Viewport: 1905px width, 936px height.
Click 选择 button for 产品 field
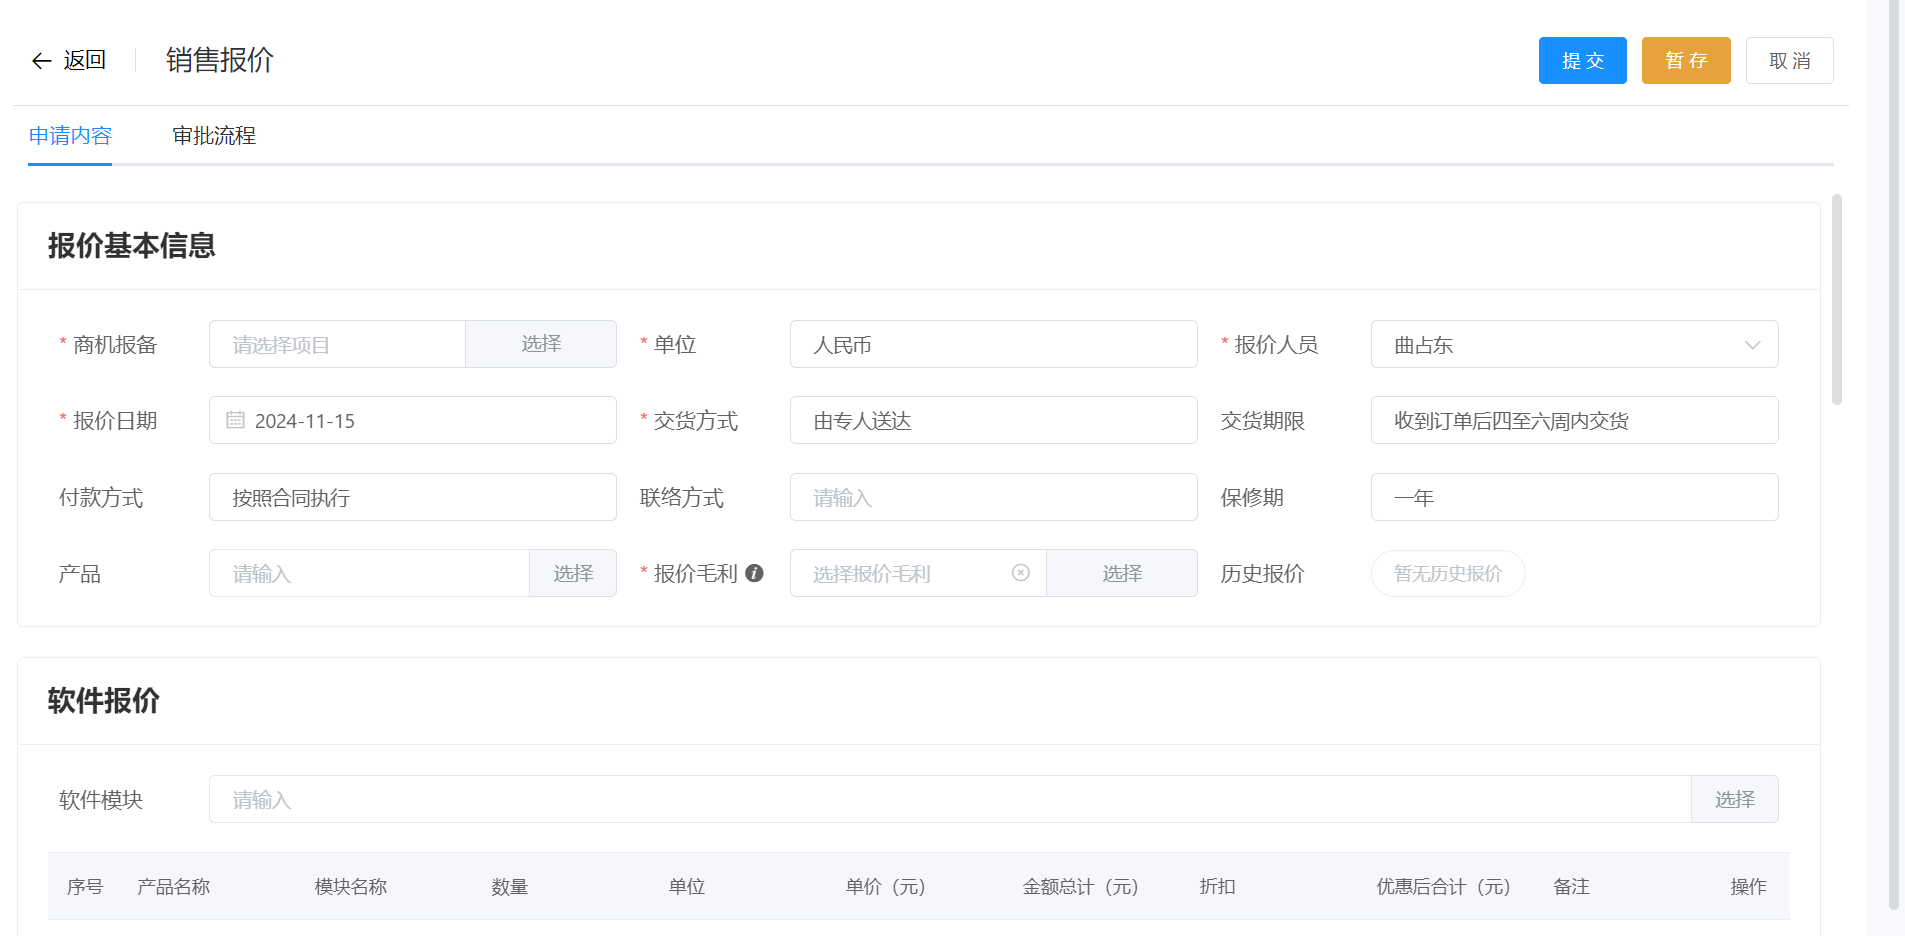pos(572,573)
